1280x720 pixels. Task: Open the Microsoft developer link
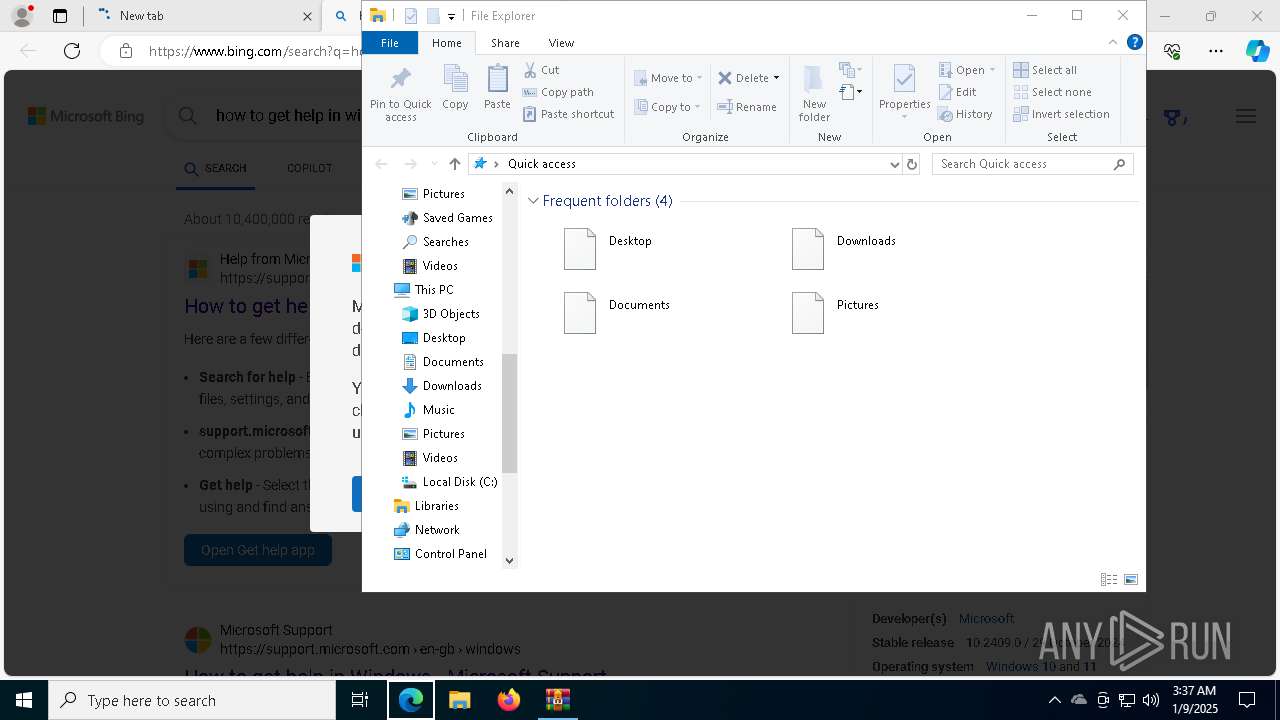pos(986,618)
